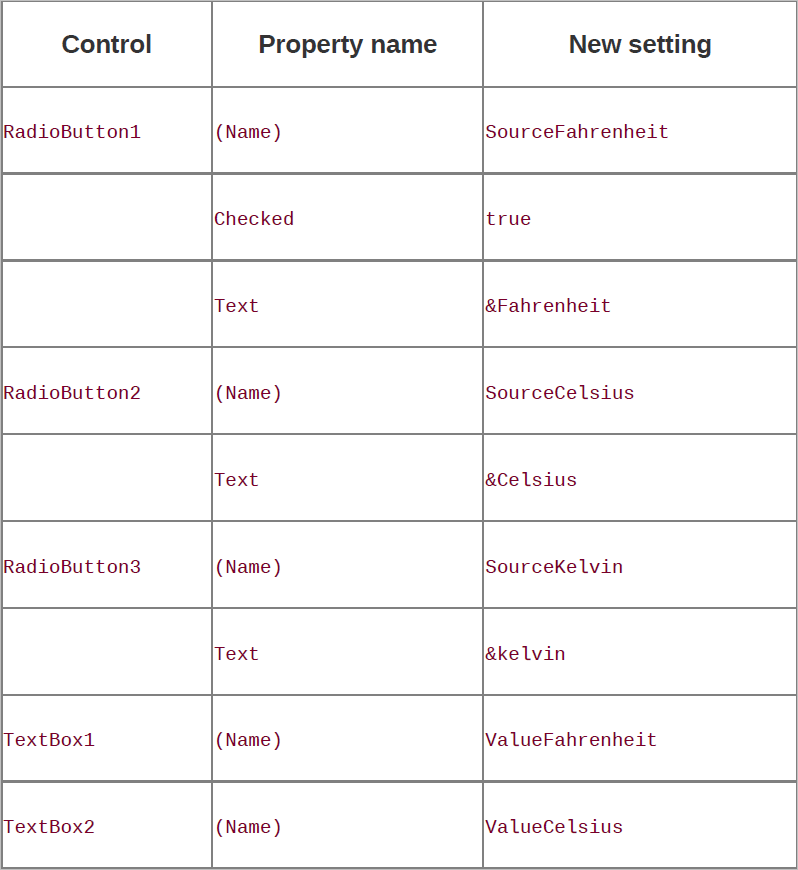The width and height of the screenshot is (798, 870).
Task: Click the &Celsius text value
Action: (x=531, y=479)
